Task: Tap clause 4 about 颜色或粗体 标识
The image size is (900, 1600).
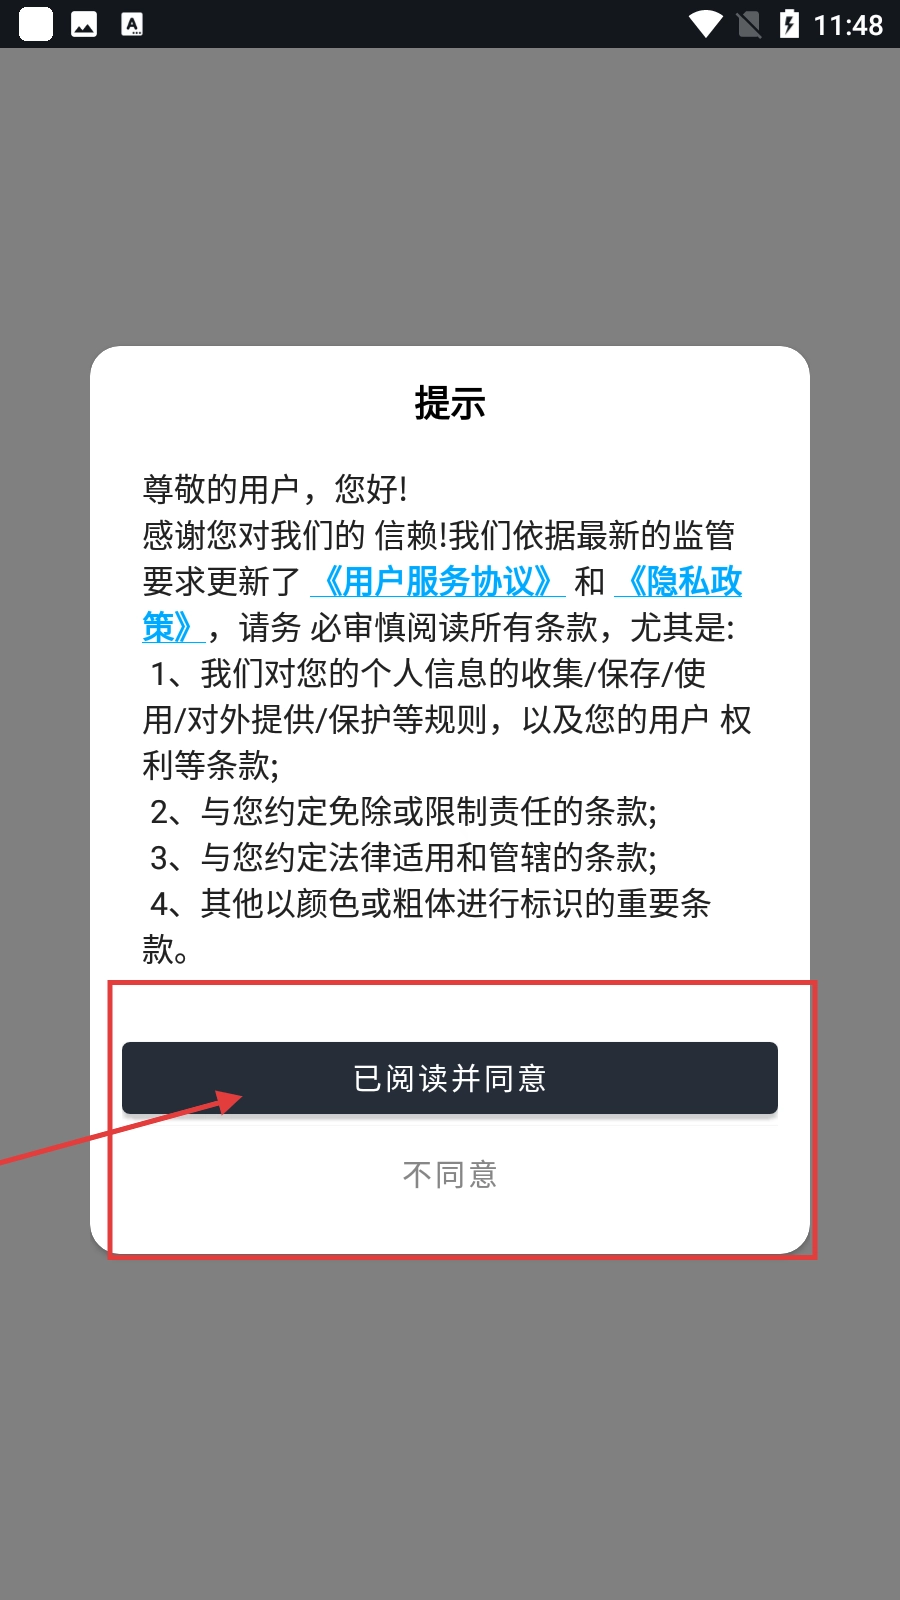Action: pos(427,926)
